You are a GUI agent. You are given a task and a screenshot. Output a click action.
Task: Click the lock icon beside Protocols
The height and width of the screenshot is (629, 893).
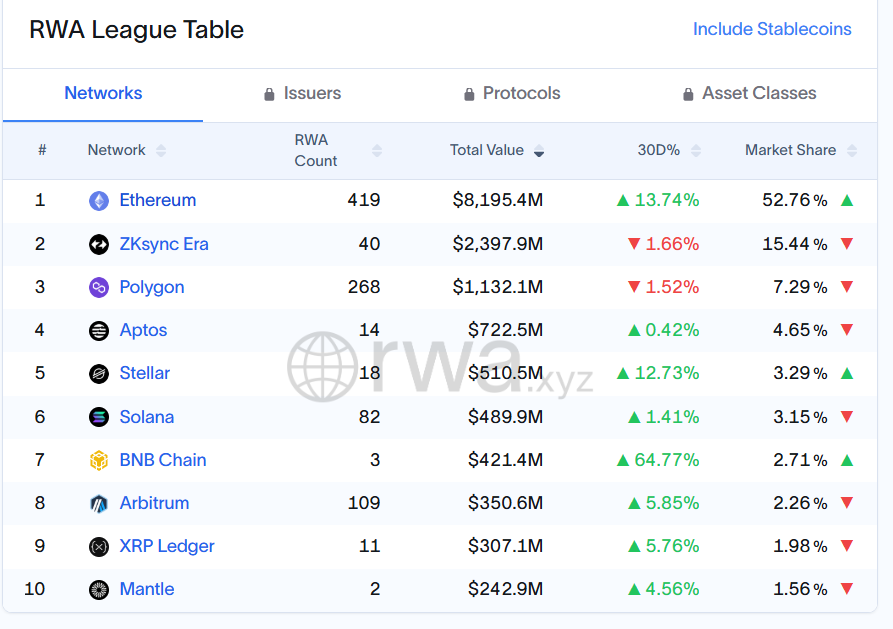click(469, 94)
